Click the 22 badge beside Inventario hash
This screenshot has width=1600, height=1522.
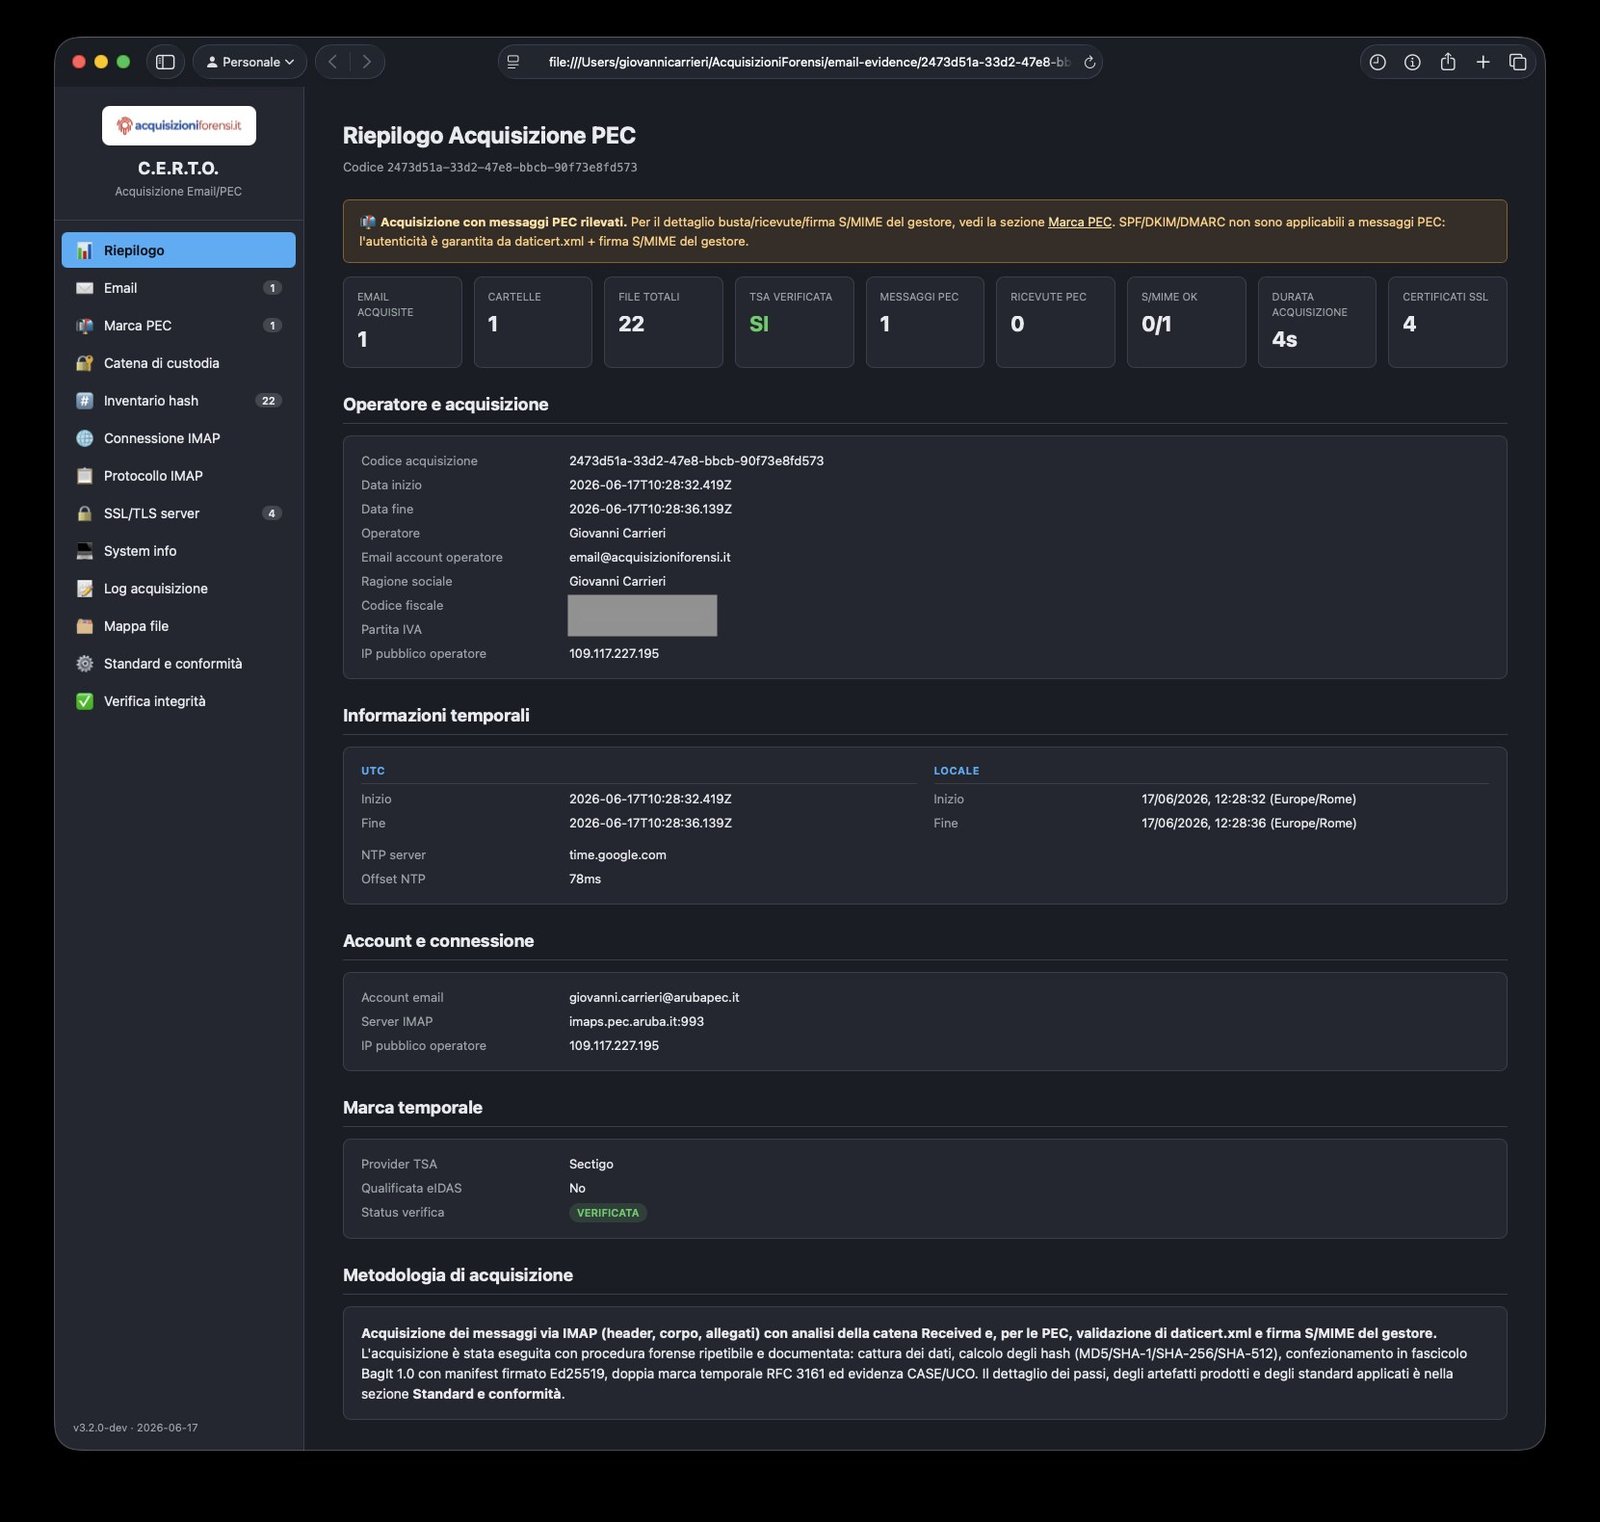coord(269,400)
